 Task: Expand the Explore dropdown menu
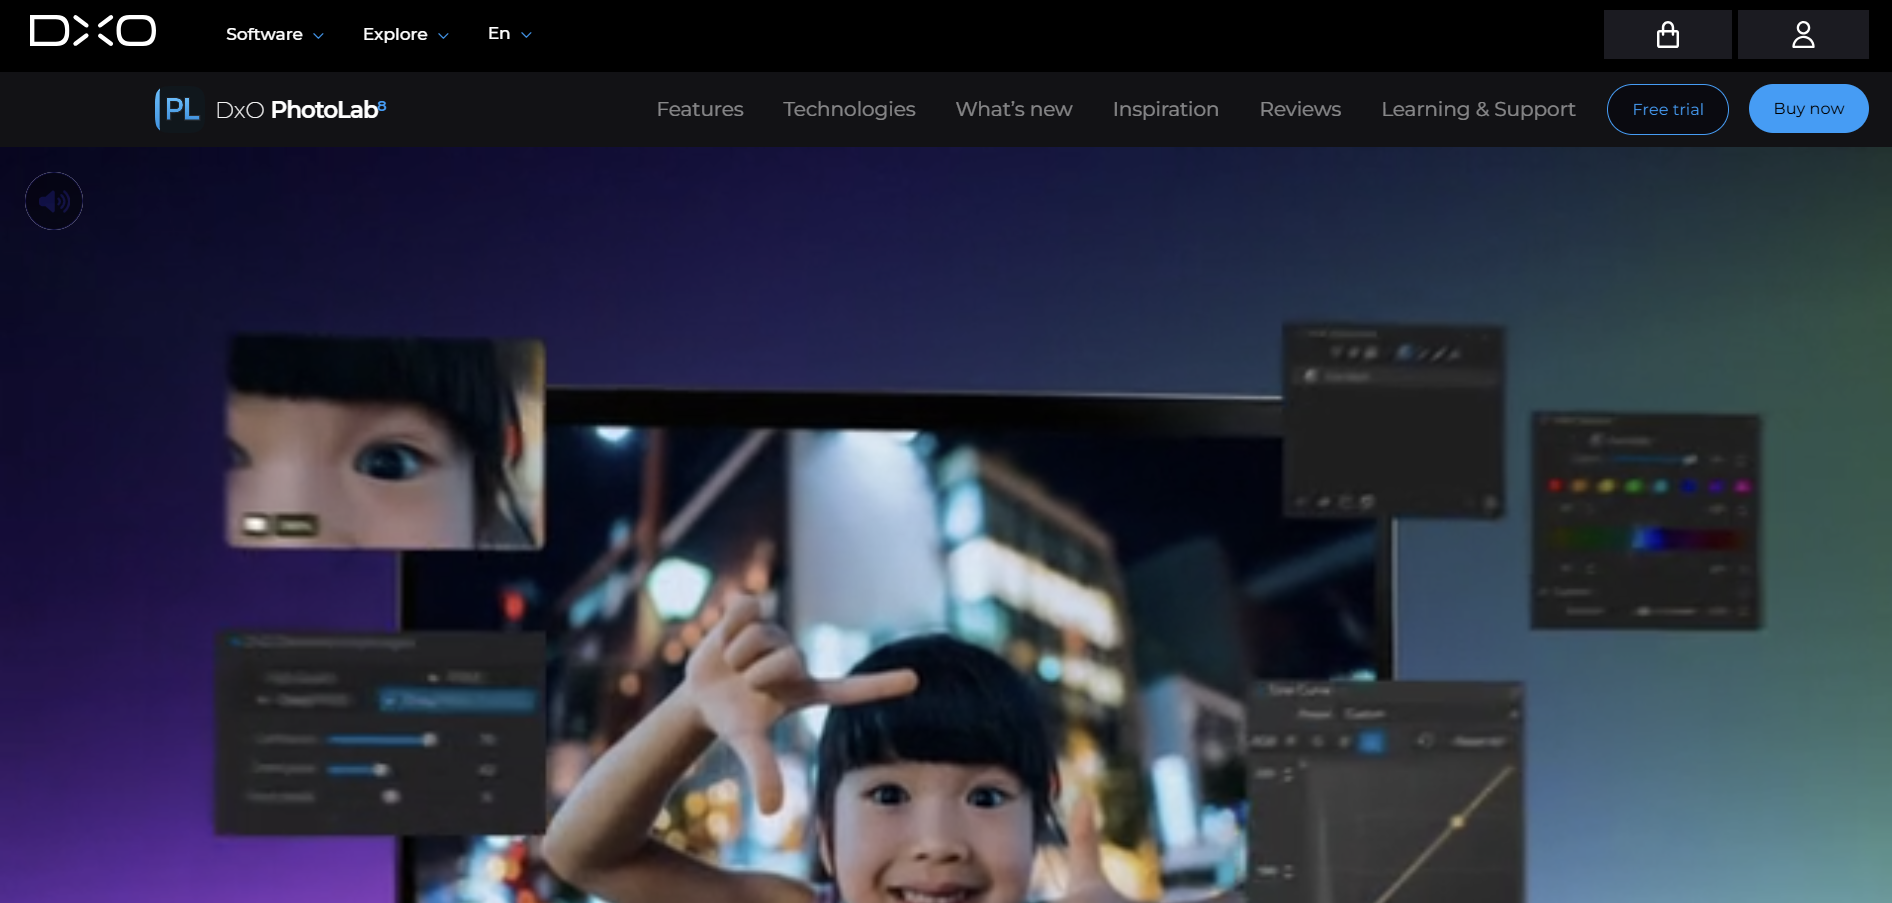tap(405, 34)
